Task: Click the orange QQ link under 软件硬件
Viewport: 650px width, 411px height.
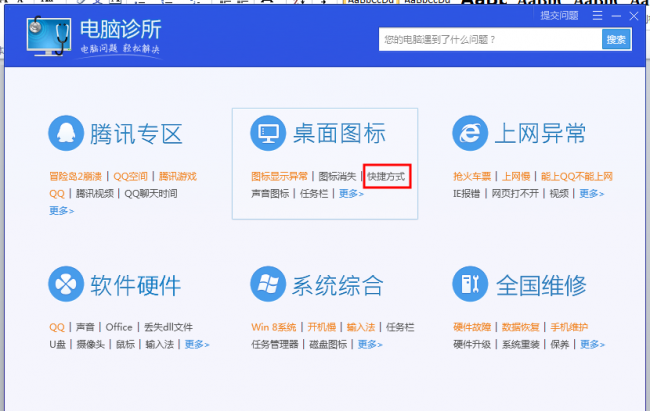Action: pos(57,327)
